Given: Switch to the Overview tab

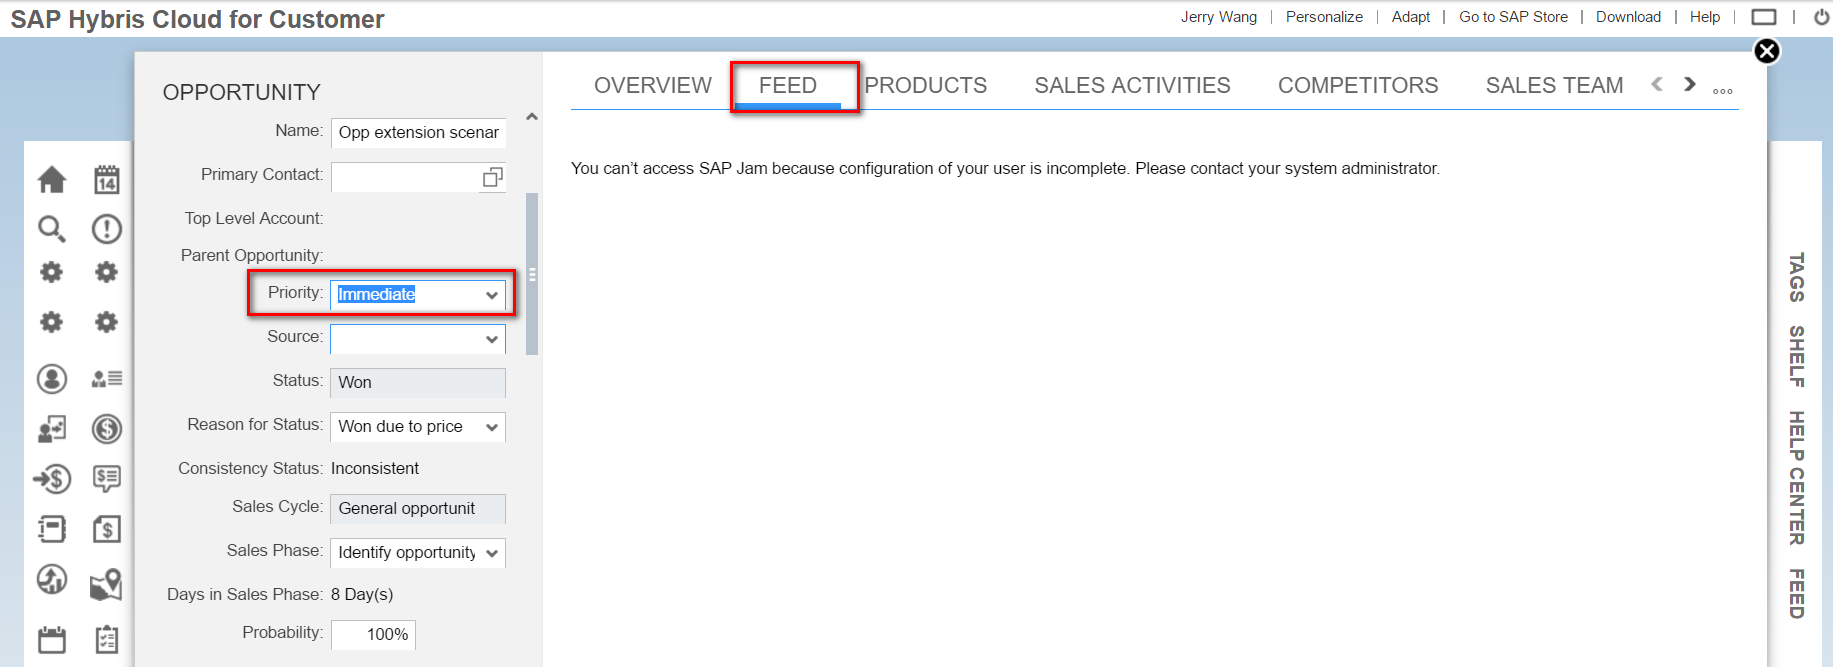Looking at the screenshot, I should (653, 86).
